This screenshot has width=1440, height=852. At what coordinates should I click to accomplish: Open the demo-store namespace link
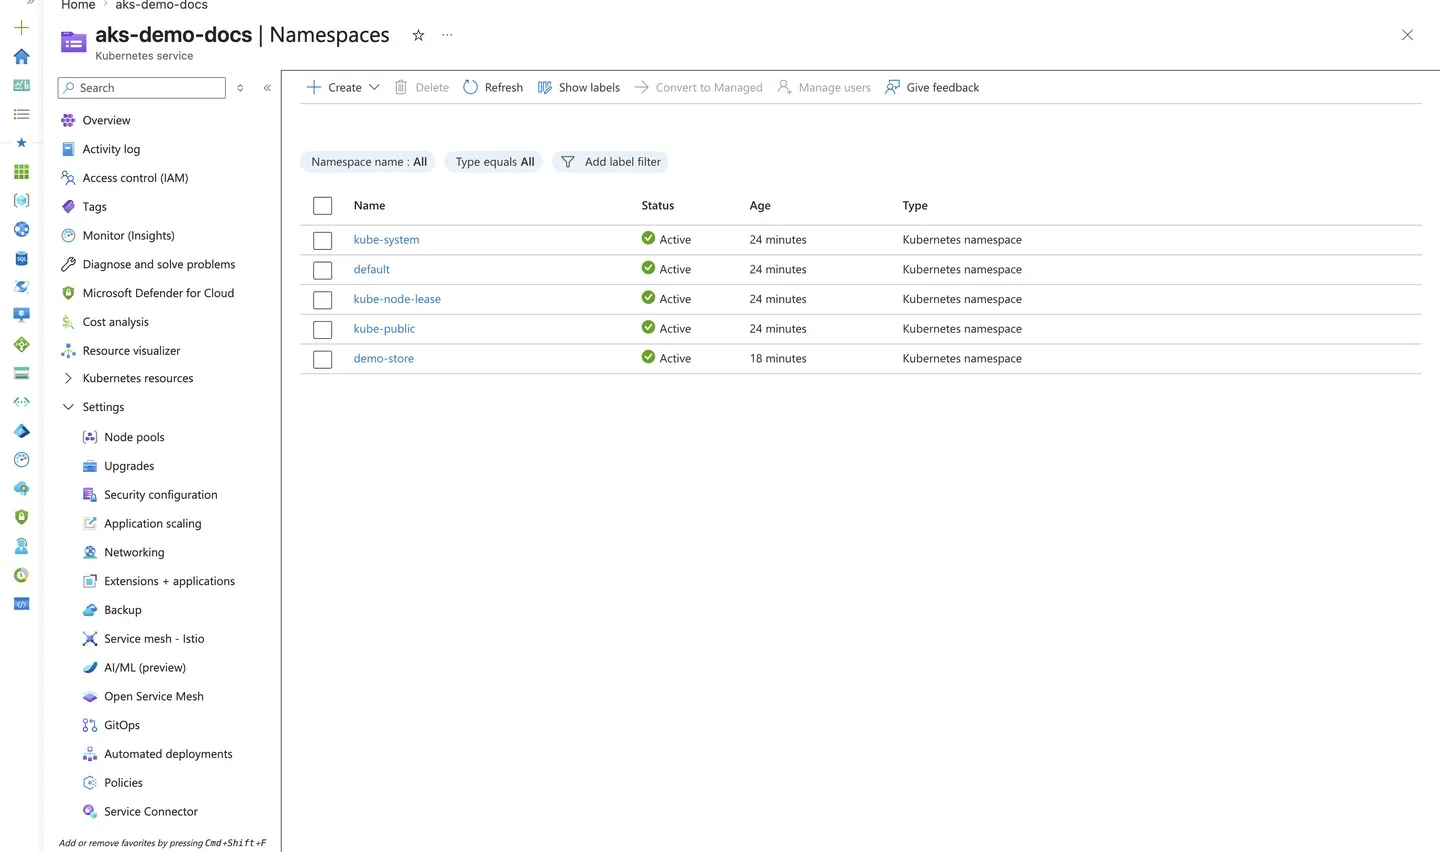[x=383, y=358]
